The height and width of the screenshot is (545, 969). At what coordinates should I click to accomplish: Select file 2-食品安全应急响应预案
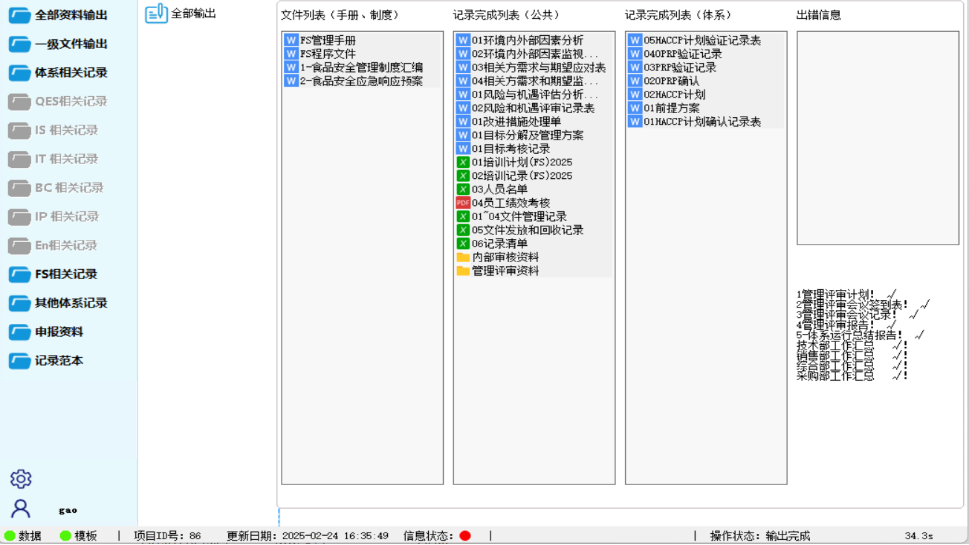click(362, 81)
